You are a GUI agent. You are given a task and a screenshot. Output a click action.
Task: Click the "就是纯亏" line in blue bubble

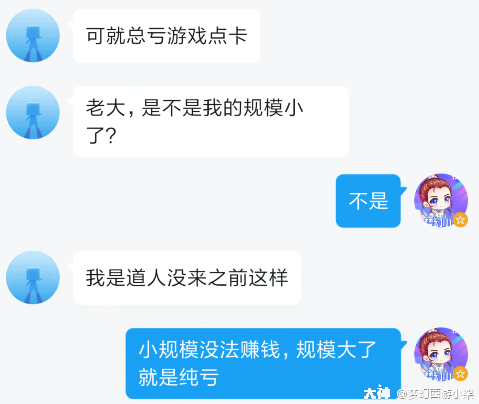(x=179, y=377)
